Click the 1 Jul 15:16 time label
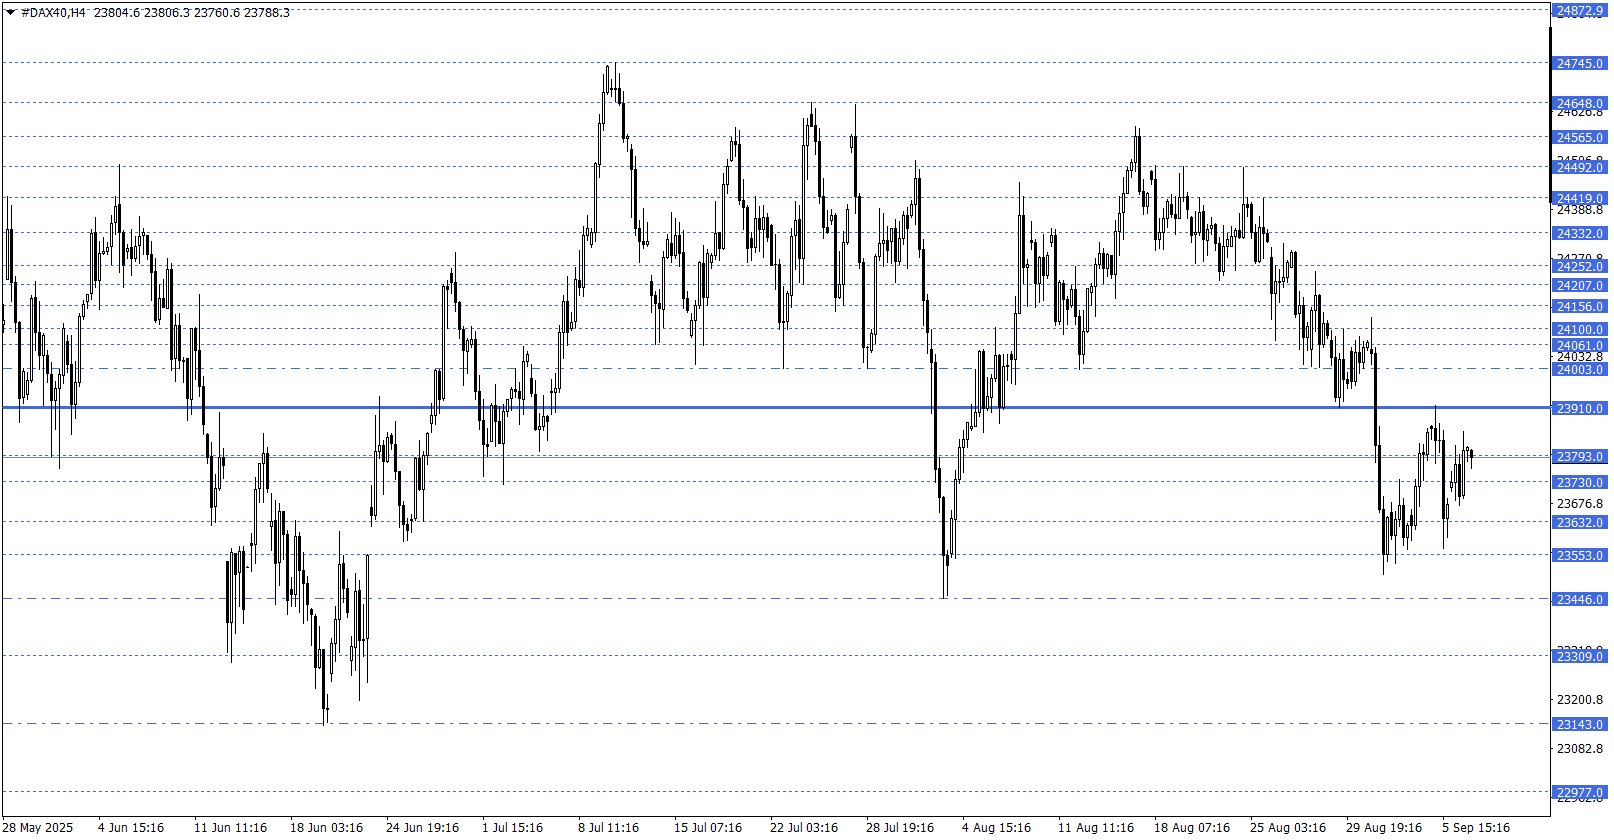Screen dimensions: 1614x840 click(512, 828)
